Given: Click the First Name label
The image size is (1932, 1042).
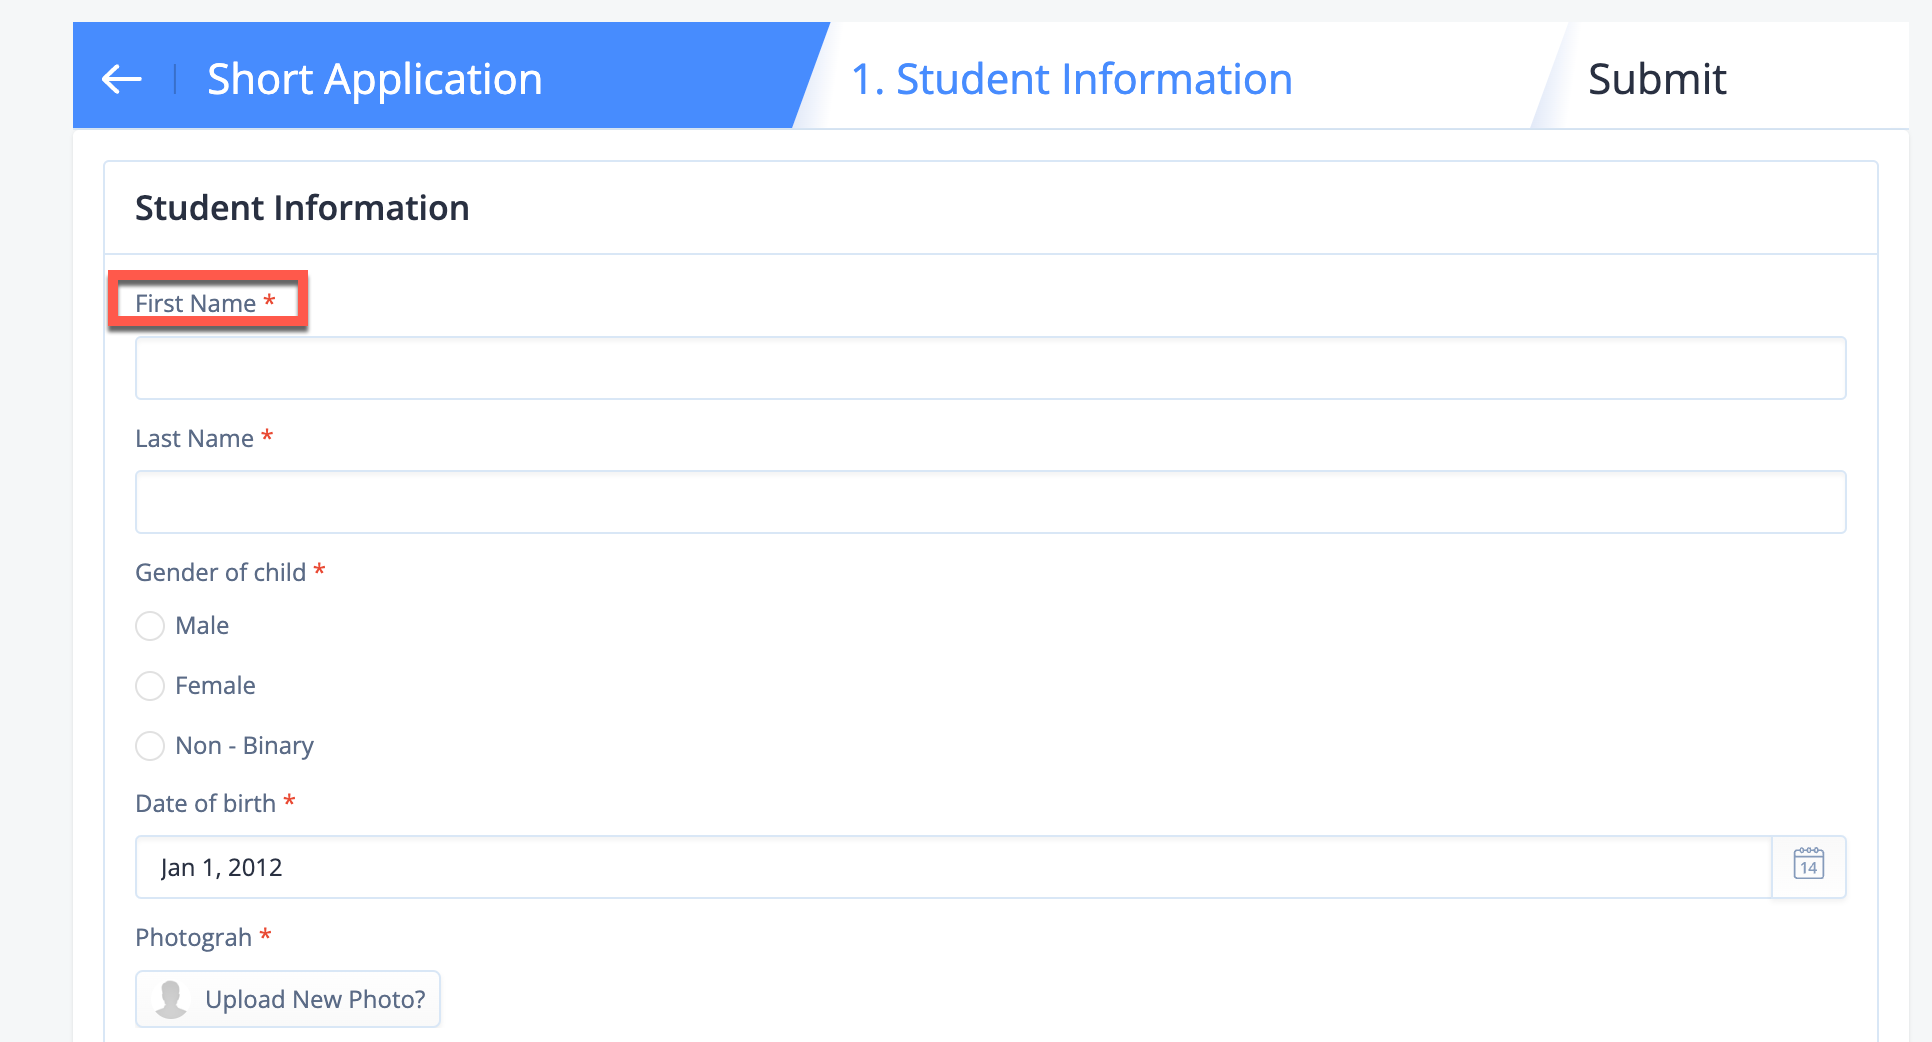Looking at the screenshot, I should 196,303.
